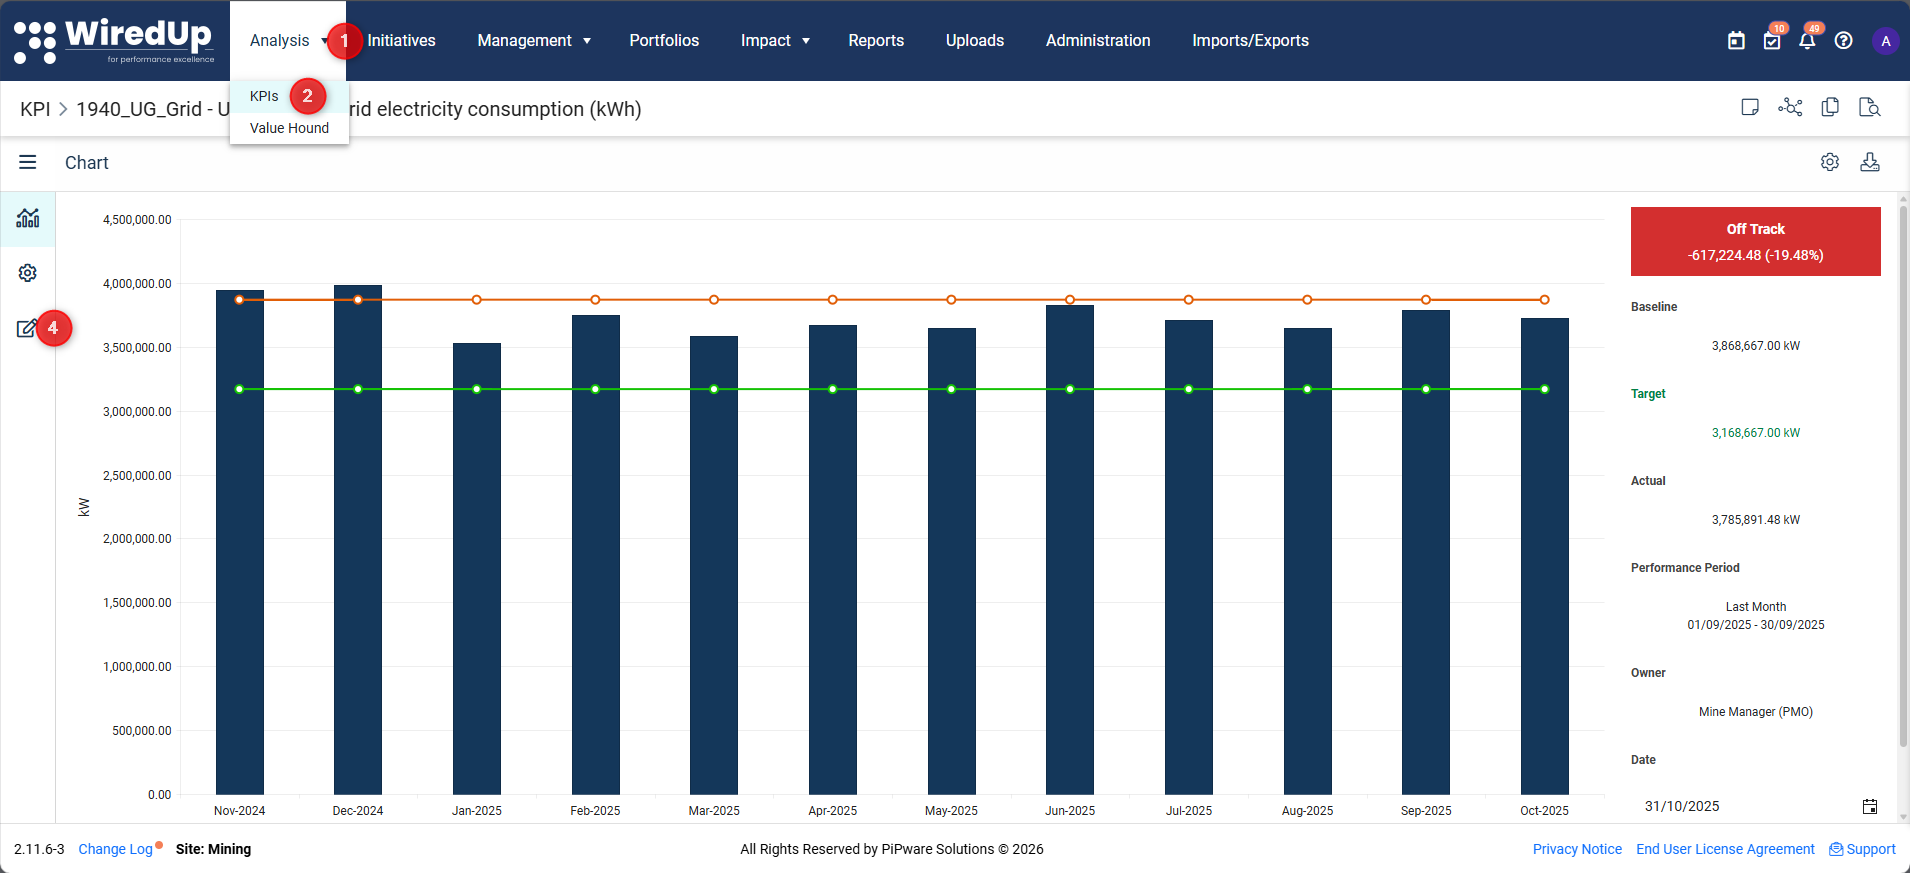This screenshot has width=1910, height=873.
Task: Expand the Management dropdown arrow
Action: pos(587,41)
